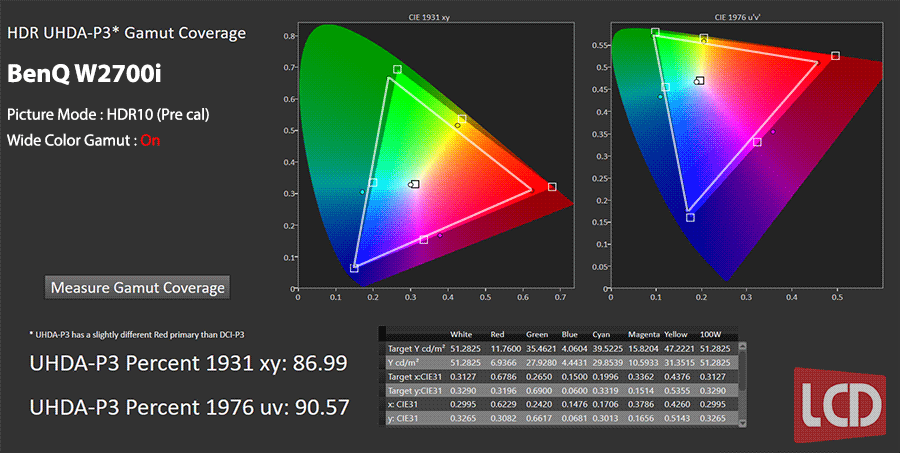Select the Picture Mode : HDR10 (Pre cal) text
This screenshot has height=453, width=900.
(108, 115)
